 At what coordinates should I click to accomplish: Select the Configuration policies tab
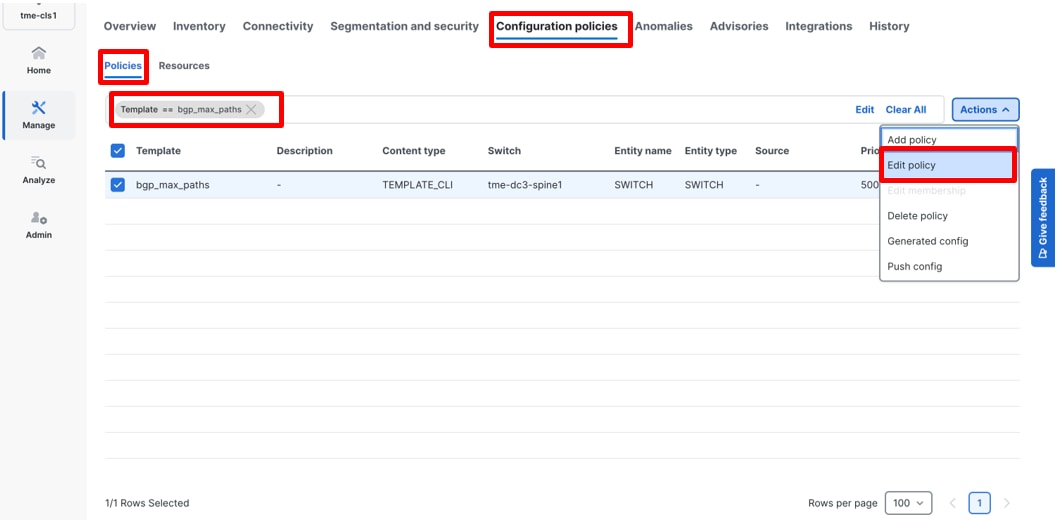pos(557,26)
